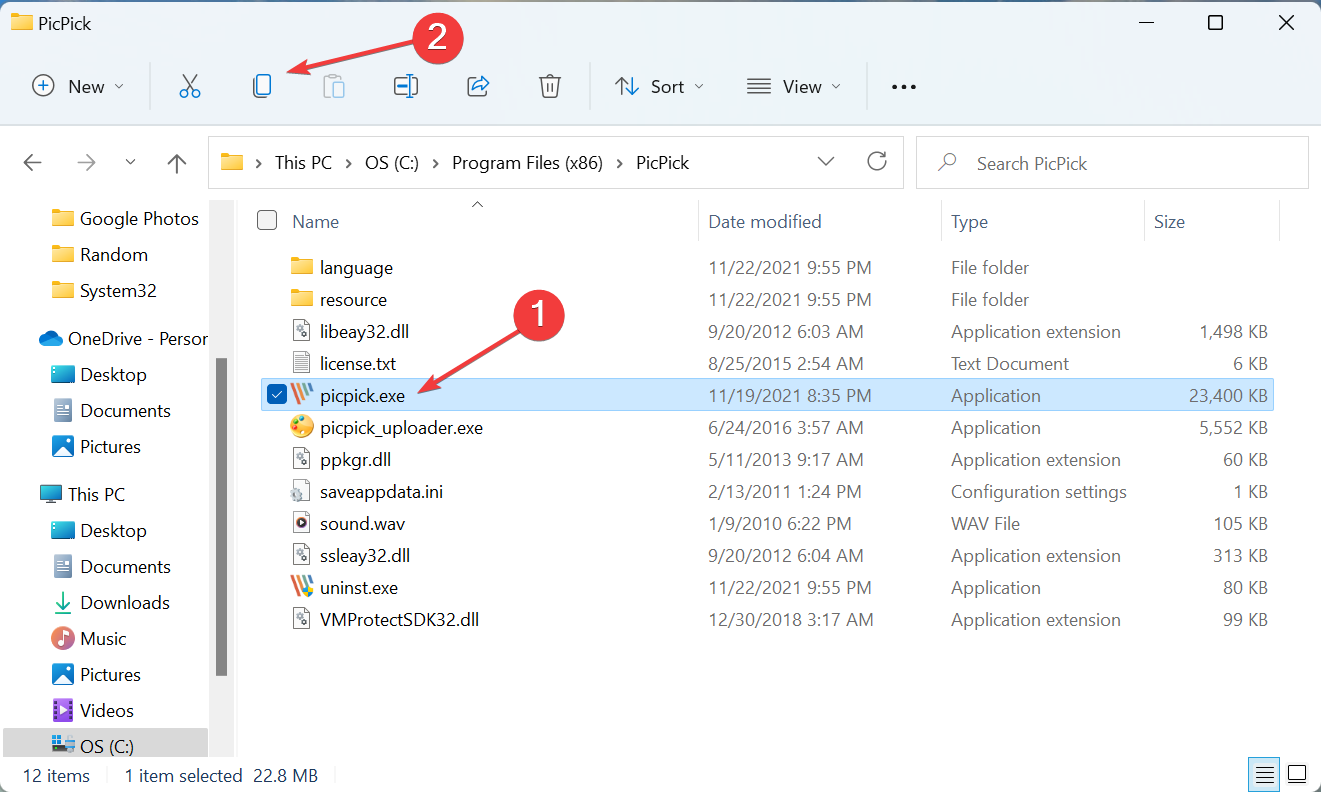Select OneDrive - Personal in sidebar
This screenshot has width=1321, height=792.
pyautogui.click(x=124, y=339)
